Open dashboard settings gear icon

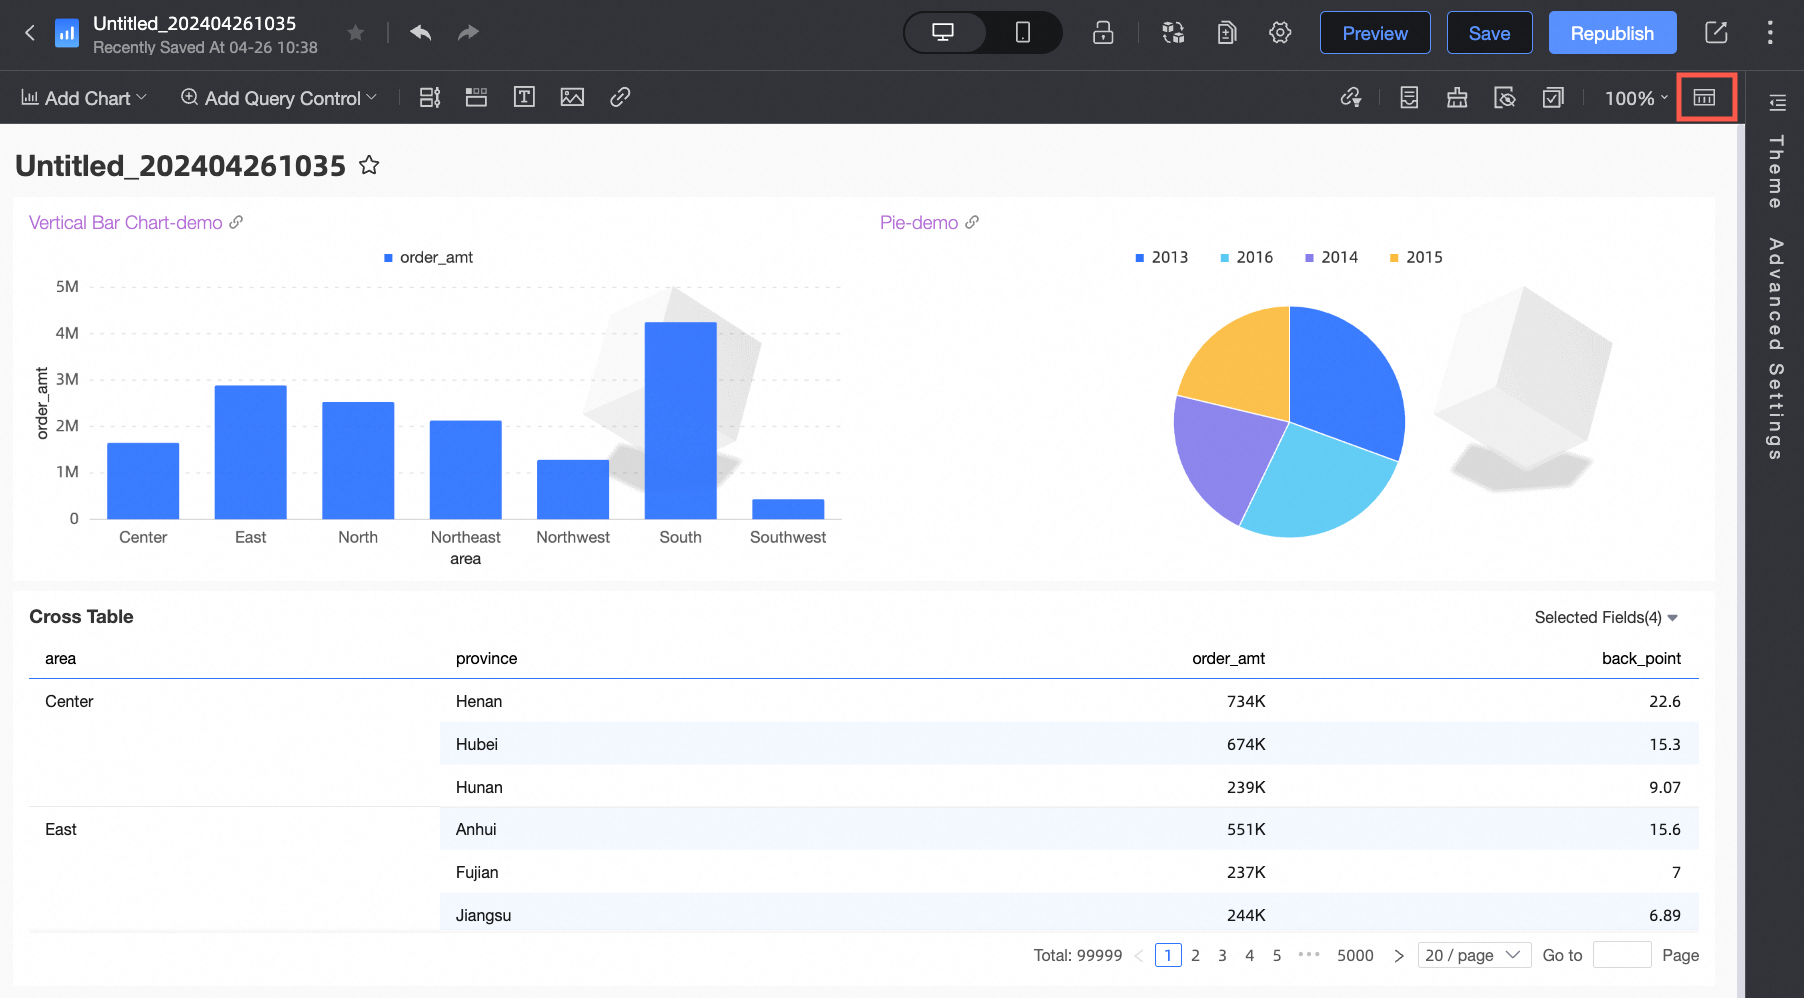coord(1279,33)
